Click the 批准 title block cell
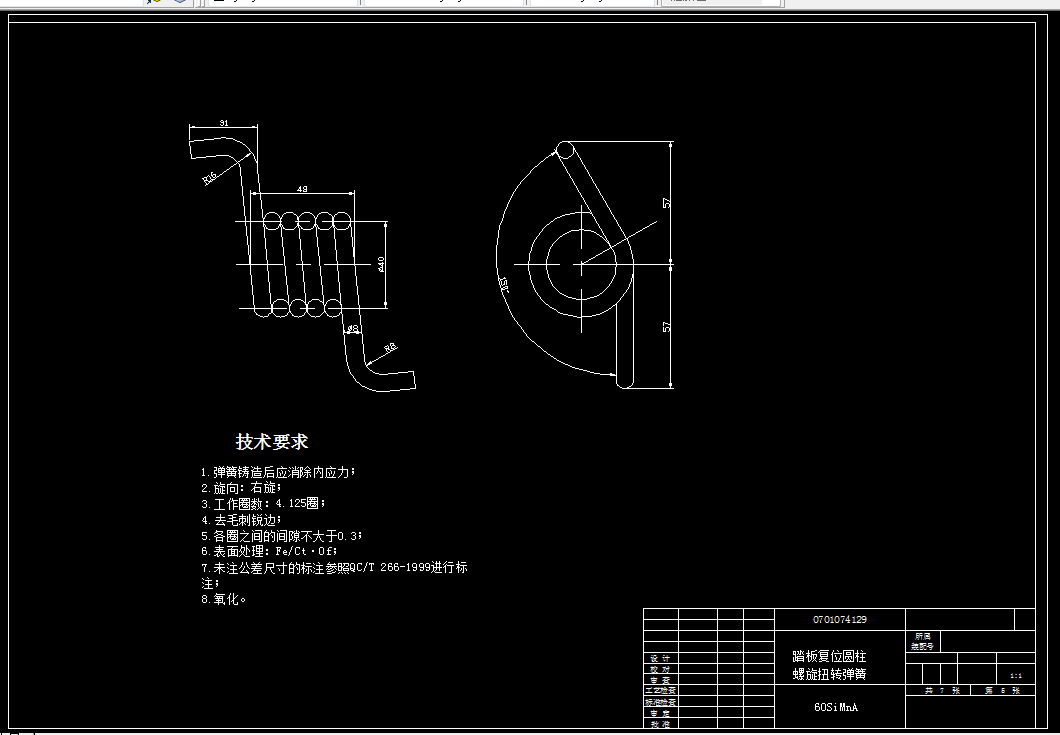This screenshot has width=1060, height=735. click(660, 724)
